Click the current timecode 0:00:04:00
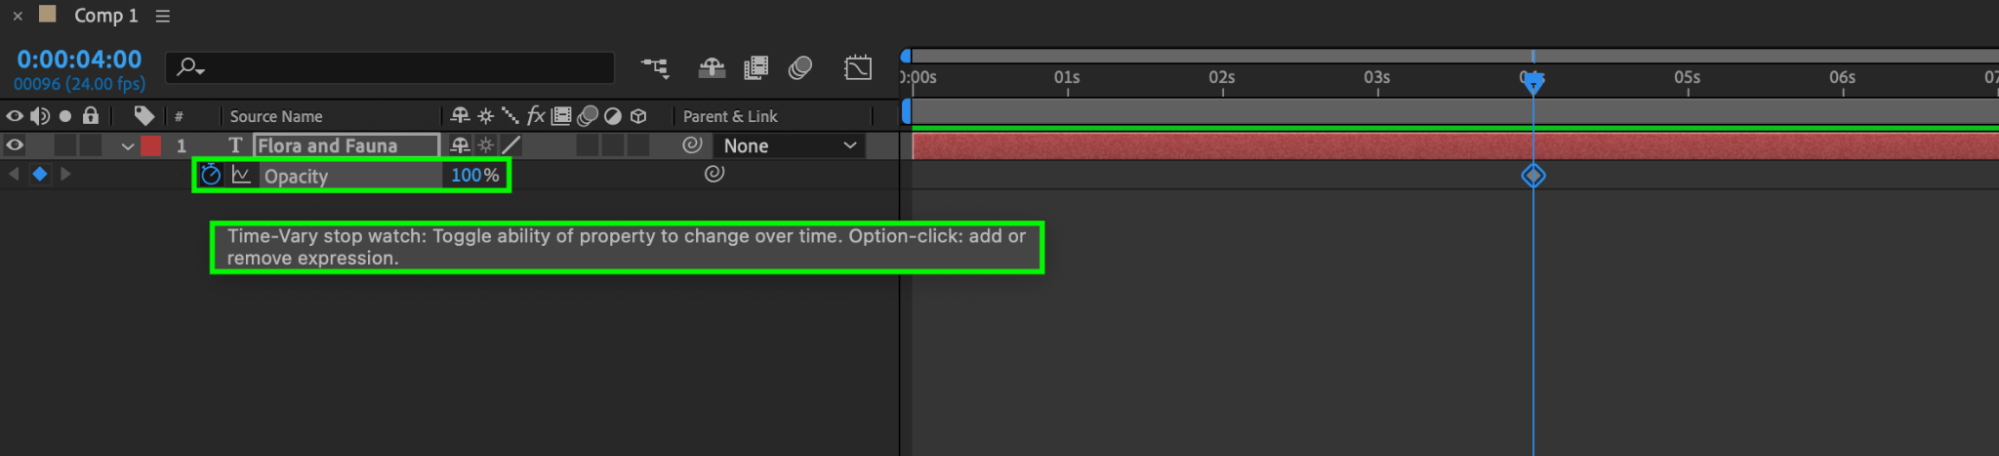The height and width of the screenshot is (456, 1999). click(x=79, y=60)
